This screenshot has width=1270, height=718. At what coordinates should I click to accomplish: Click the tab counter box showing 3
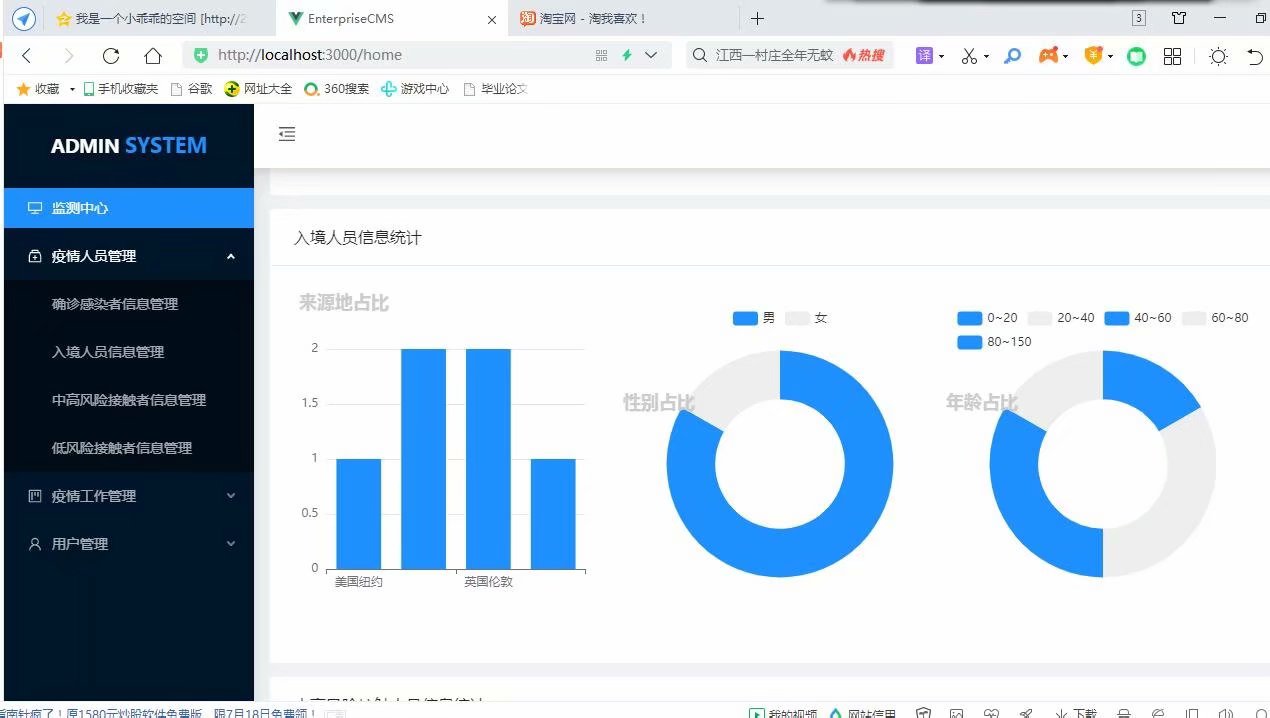[1139, 18]
